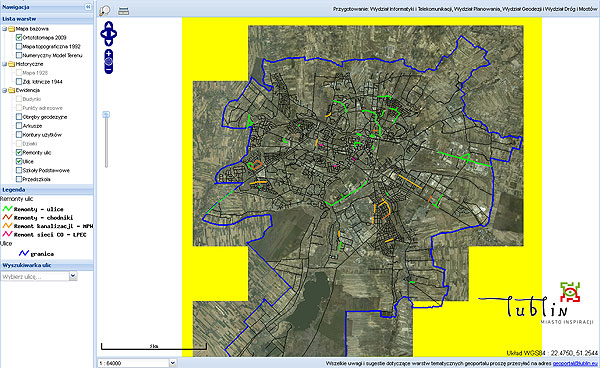Zoom out using the minus button
The height and width of the screenshot is (368, 600).
pyautogui.click(x=109, y=70)
